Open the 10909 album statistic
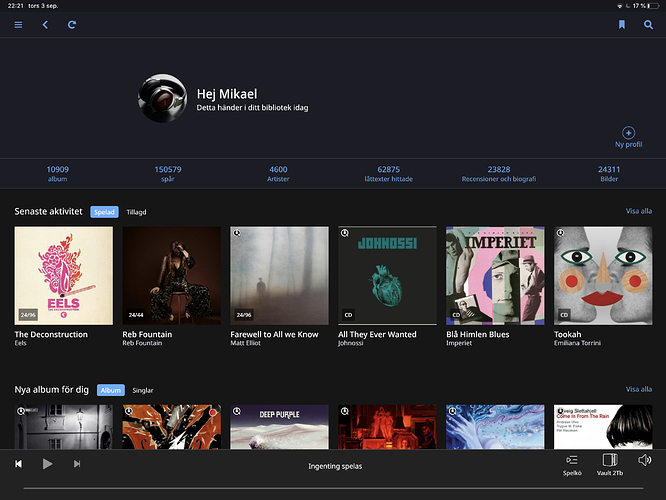Image resolution: width=666 pixels, height=500 pixels. [57, 174]
